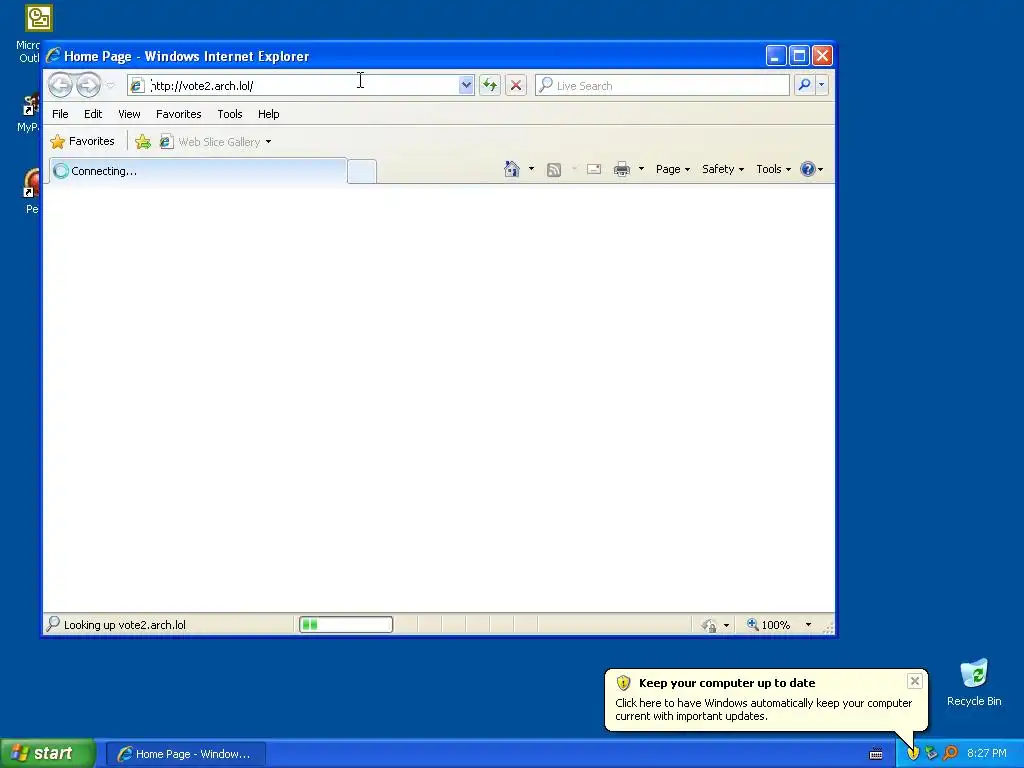This screenshot has height=768, width=1024.
Task: Select the Recycle Bin desktop icon
Action: (974, 682)
